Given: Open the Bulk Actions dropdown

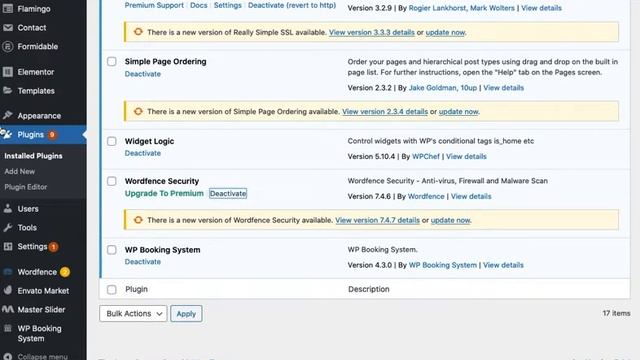Looking at the screenshot, I should tap(133, 313).
